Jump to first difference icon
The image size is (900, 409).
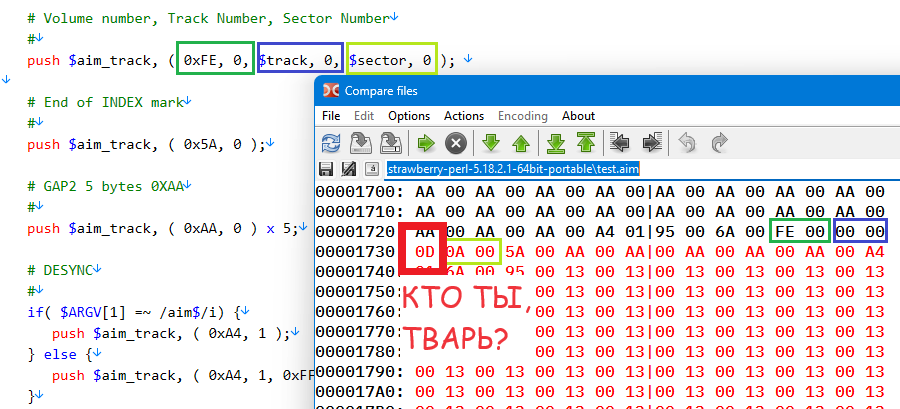587,142
